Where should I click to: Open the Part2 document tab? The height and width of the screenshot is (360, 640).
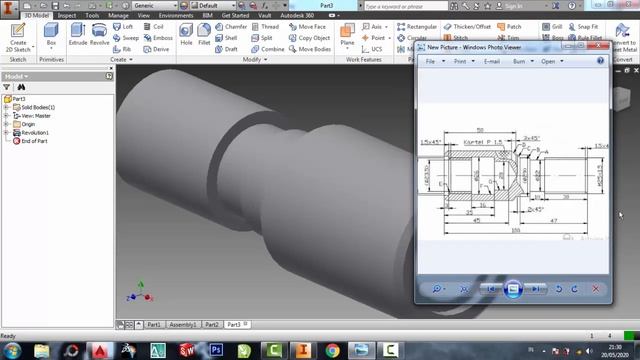point(211,324)
